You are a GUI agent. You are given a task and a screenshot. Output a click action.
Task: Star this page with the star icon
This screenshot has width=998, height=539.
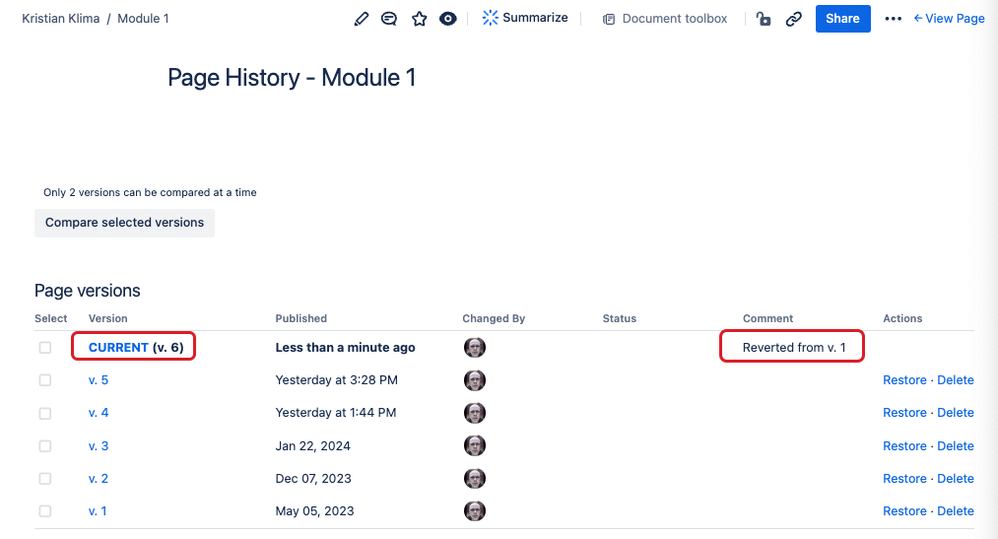[x=419, y=18]
